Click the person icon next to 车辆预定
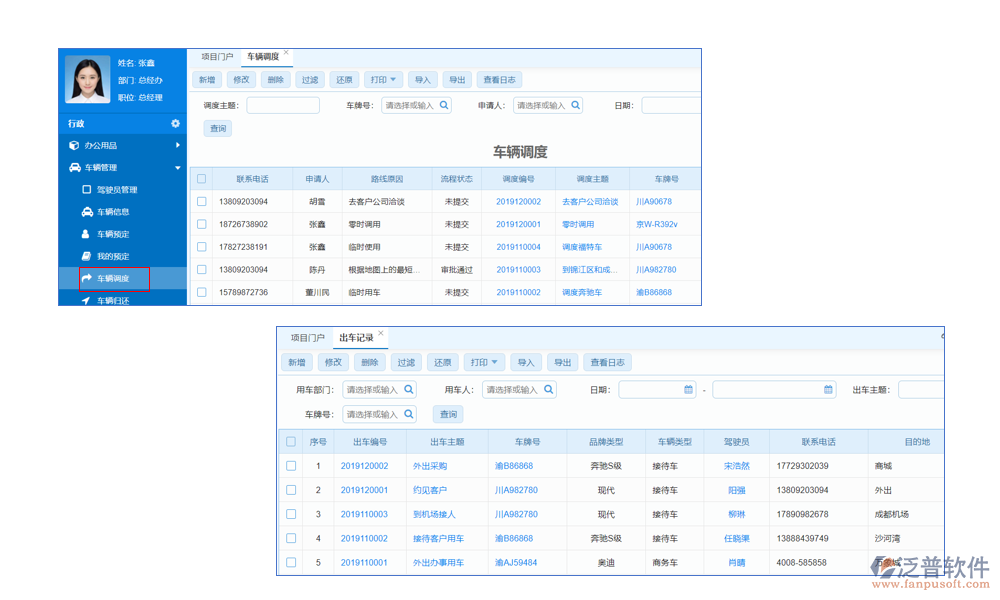1000x600 pixels. click(86, 234)
